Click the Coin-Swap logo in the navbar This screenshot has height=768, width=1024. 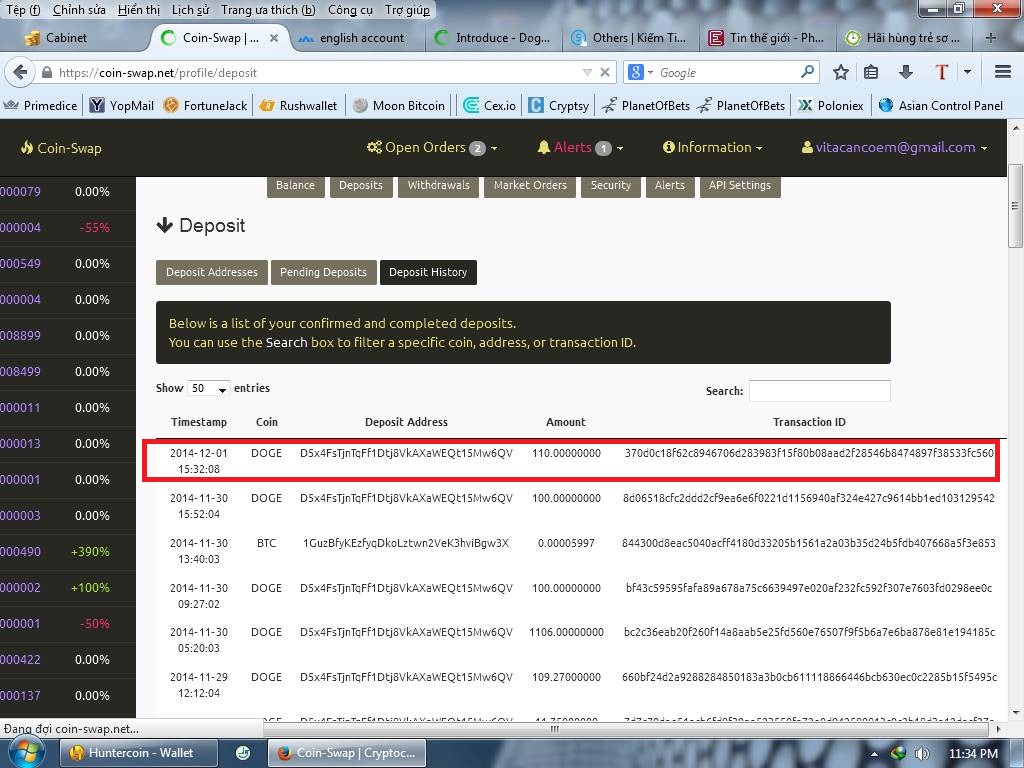click(x=60, y=147)
